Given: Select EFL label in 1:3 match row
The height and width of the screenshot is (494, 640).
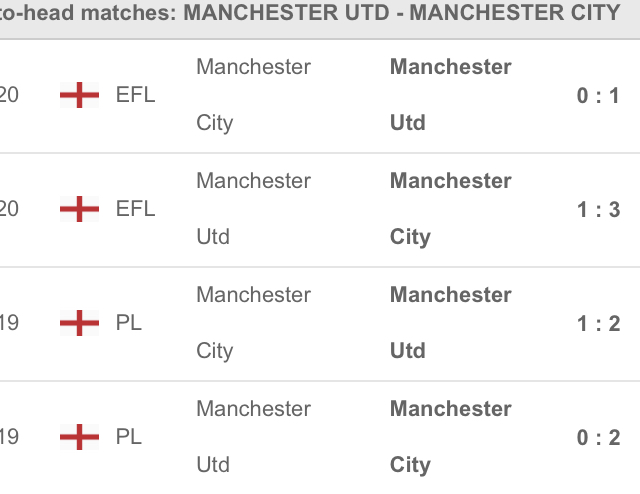Looking at the screenshot, I should click(x=136, y=209).
